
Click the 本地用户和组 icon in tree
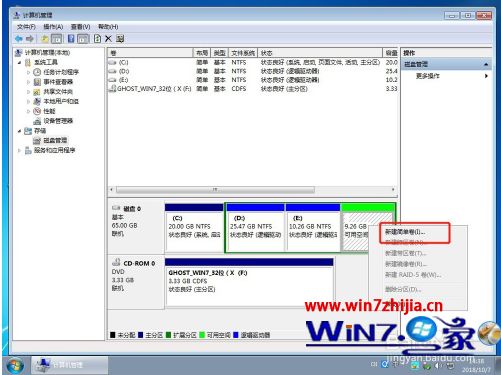click(x=37, y=101)
